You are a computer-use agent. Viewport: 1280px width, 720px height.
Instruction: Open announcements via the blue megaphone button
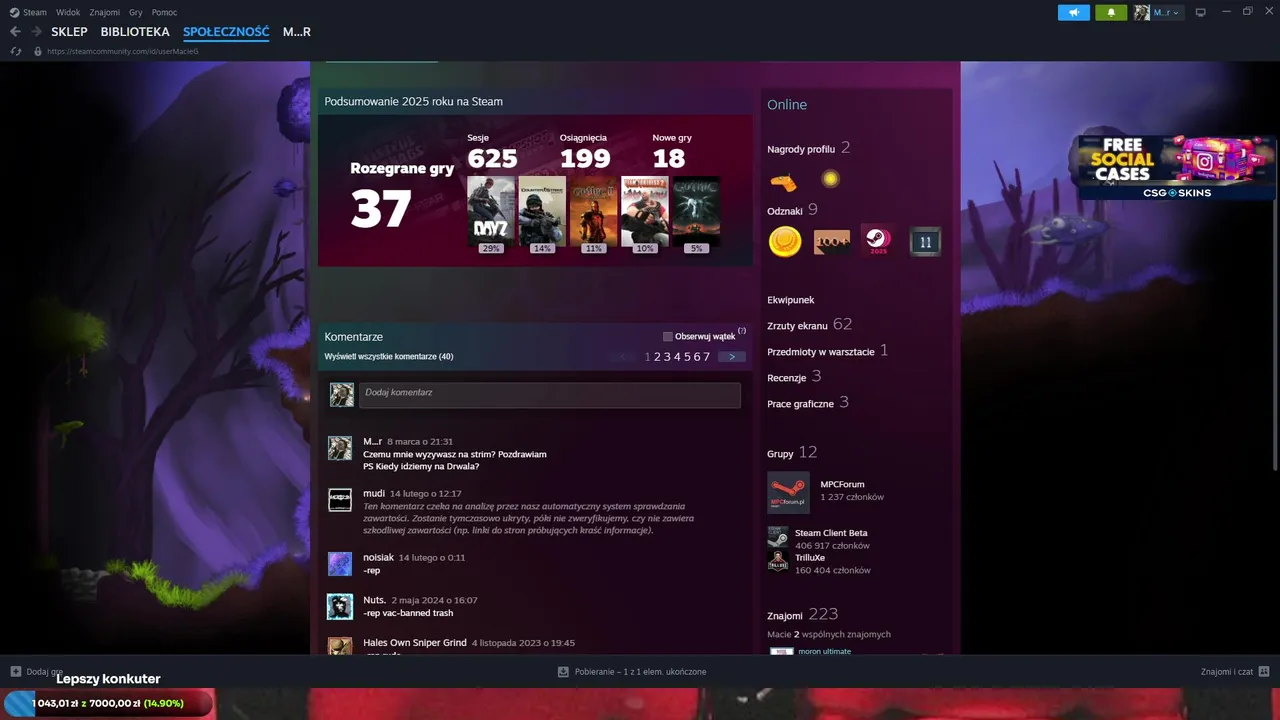tap(1074, 12)
